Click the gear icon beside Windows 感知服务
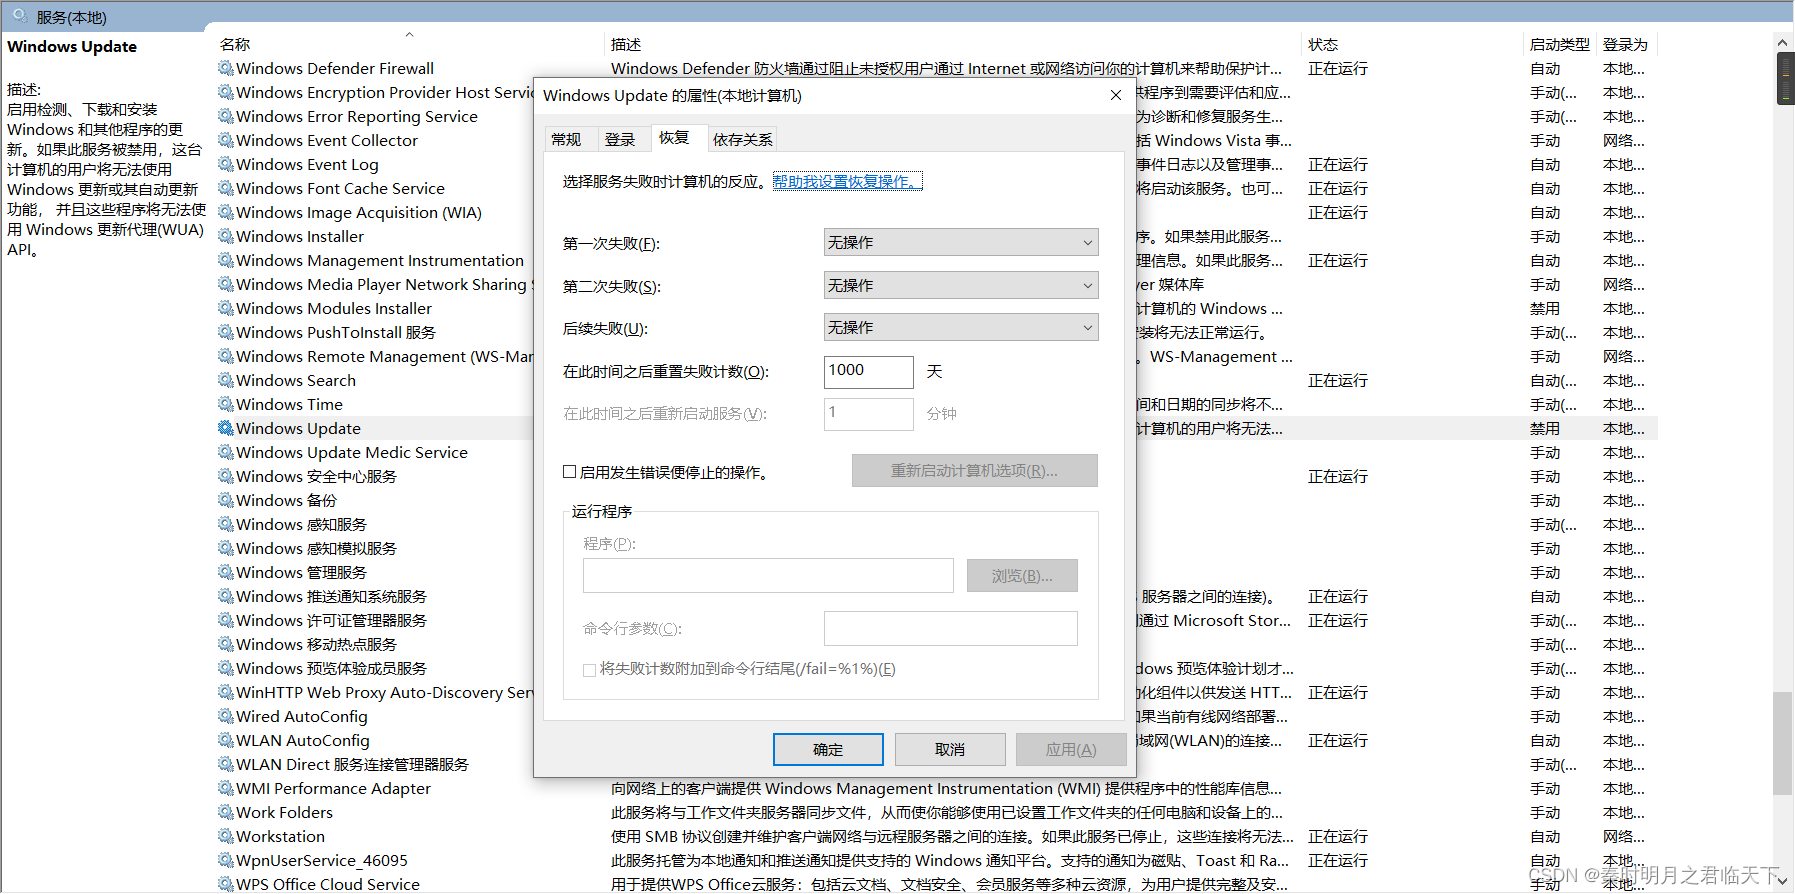Viewport: 1795px width, 894px height. pyautogui.click(x=226, y=524)
